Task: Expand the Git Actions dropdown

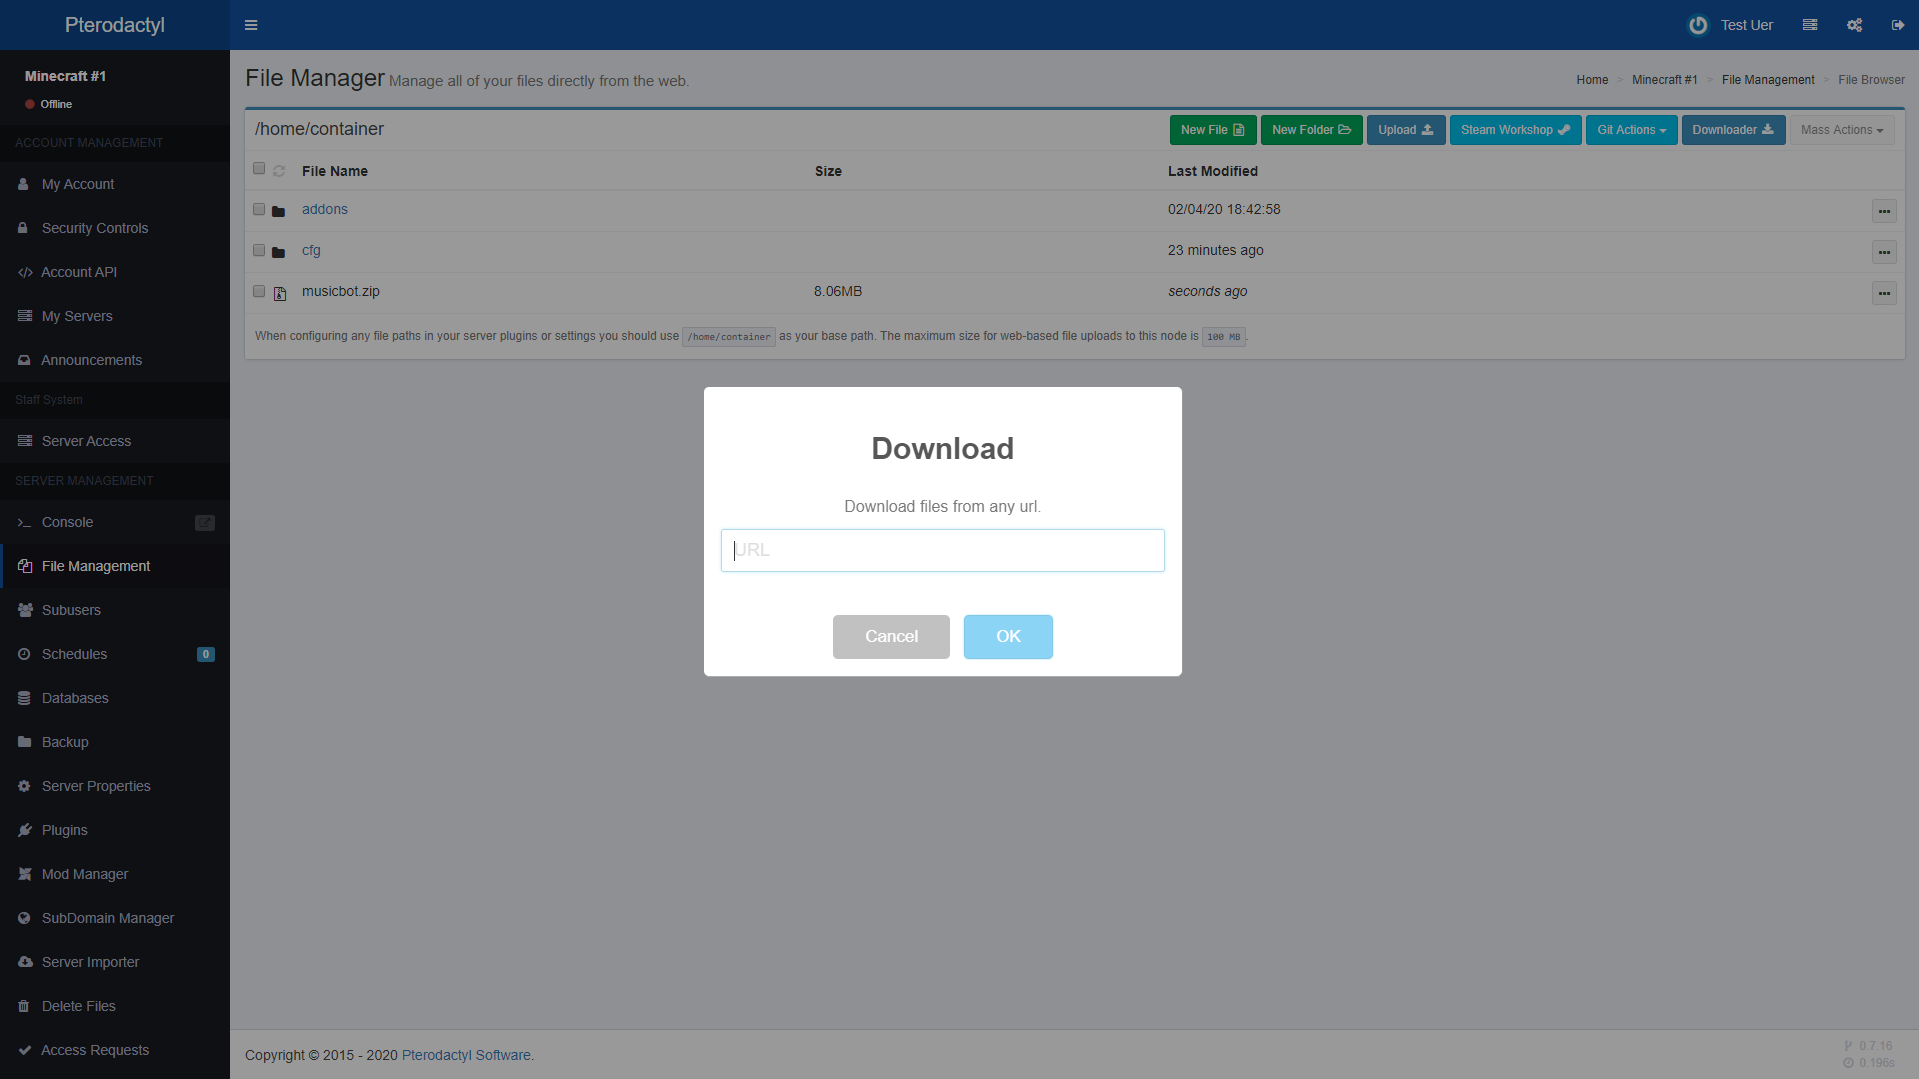Action: point(1631,130)
